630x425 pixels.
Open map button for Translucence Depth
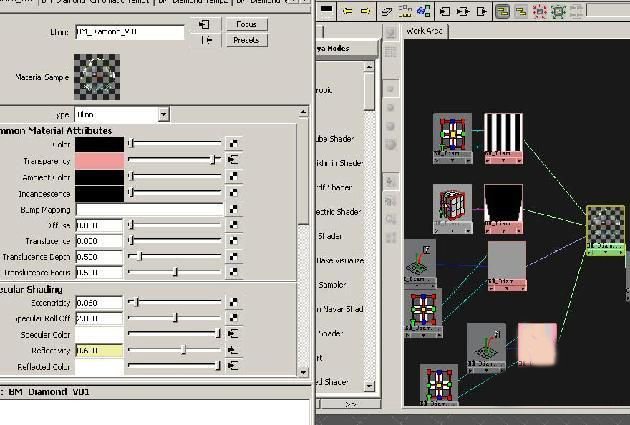233,256
